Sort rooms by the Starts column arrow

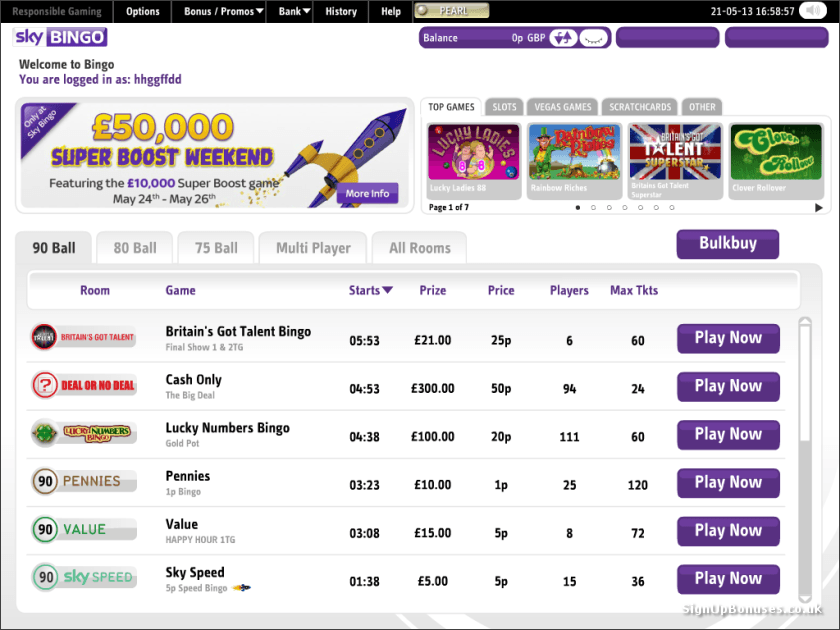click(x=387, y=290)
